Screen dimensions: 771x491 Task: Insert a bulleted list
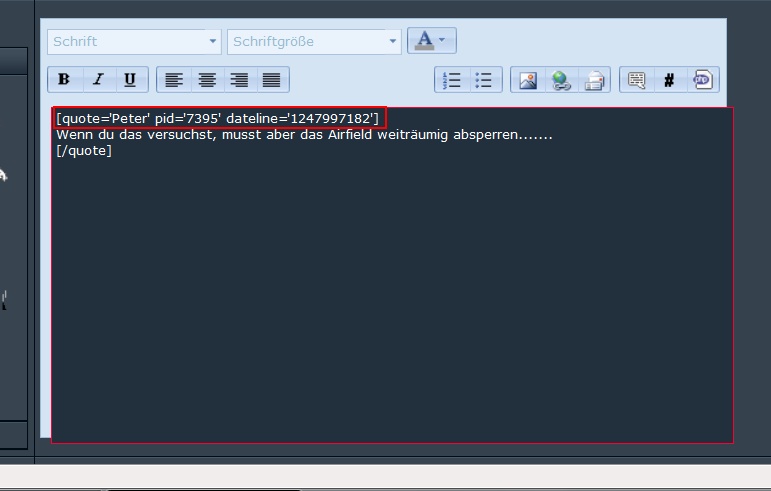(x=484, y=80)
